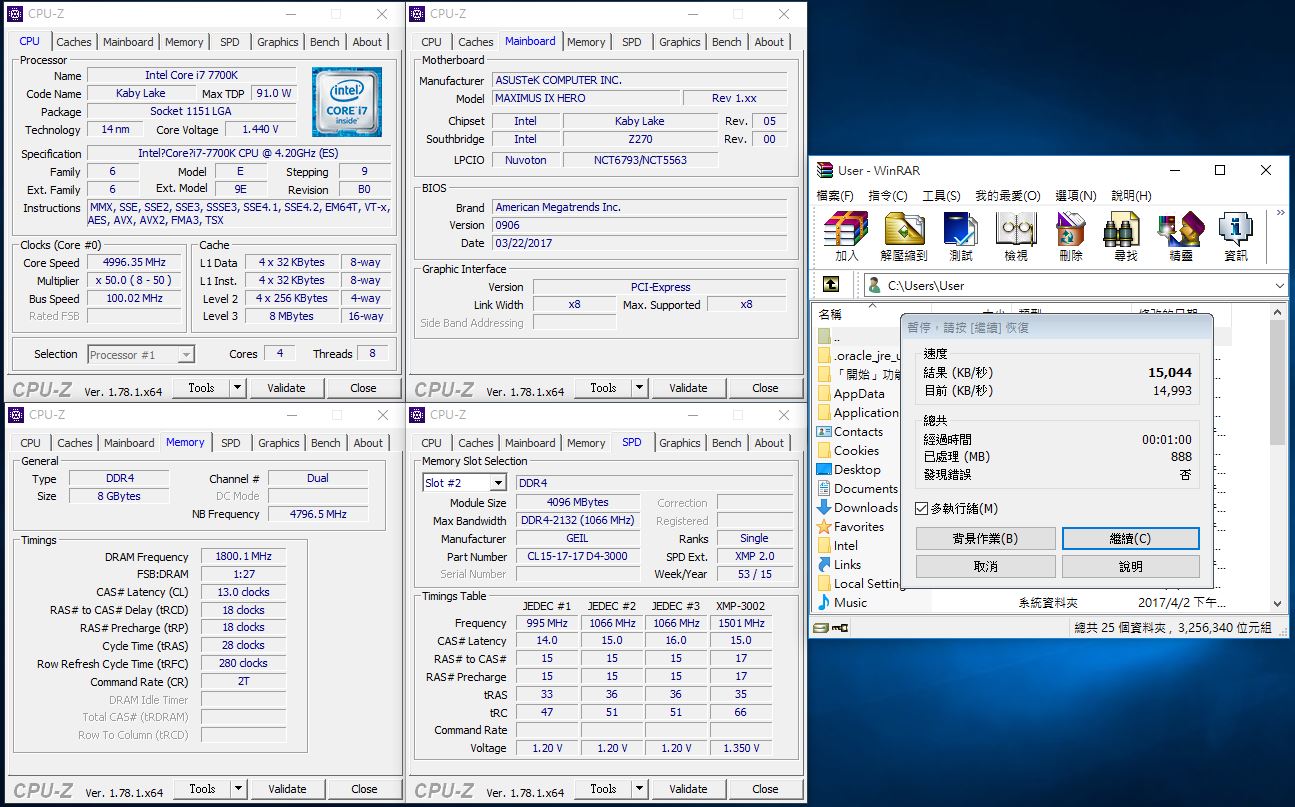Open the Slot #2 memory slot dropdown
Screen dimensions: 1295x807
point(498,483)
